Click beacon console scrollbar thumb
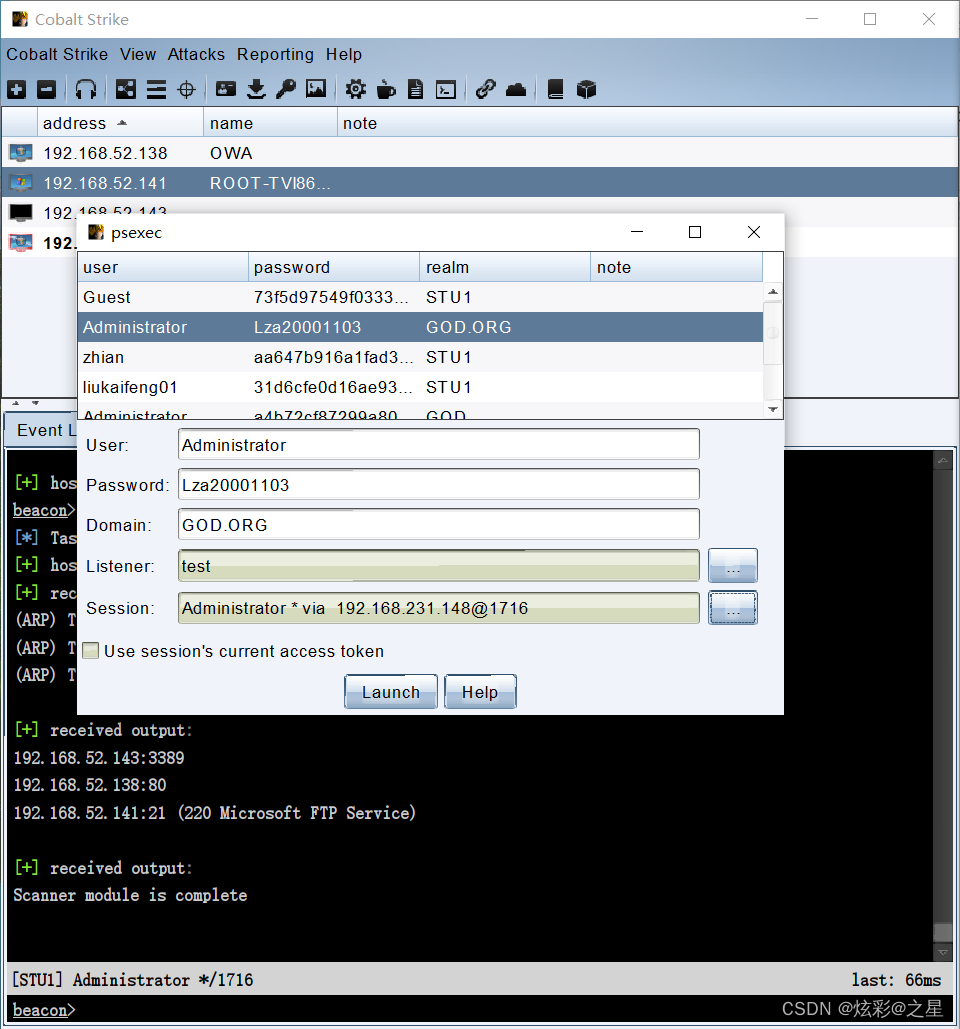Image resolution: width=960 pixels, height=1029 pixels. (x=943, y=932)
